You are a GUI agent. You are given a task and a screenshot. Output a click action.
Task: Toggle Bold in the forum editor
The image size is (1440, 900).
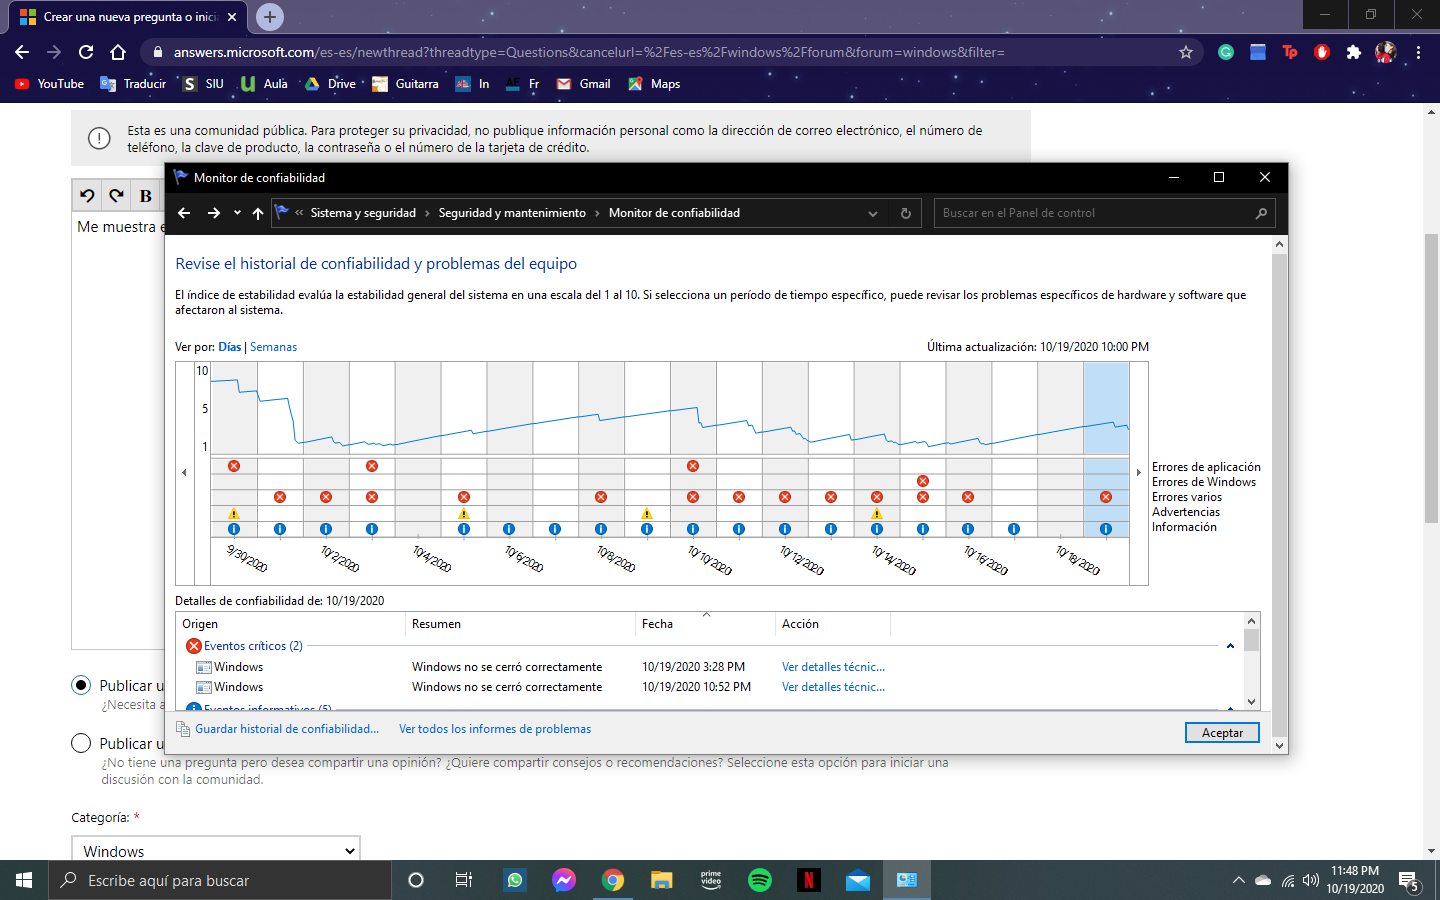tap(146, 195)
